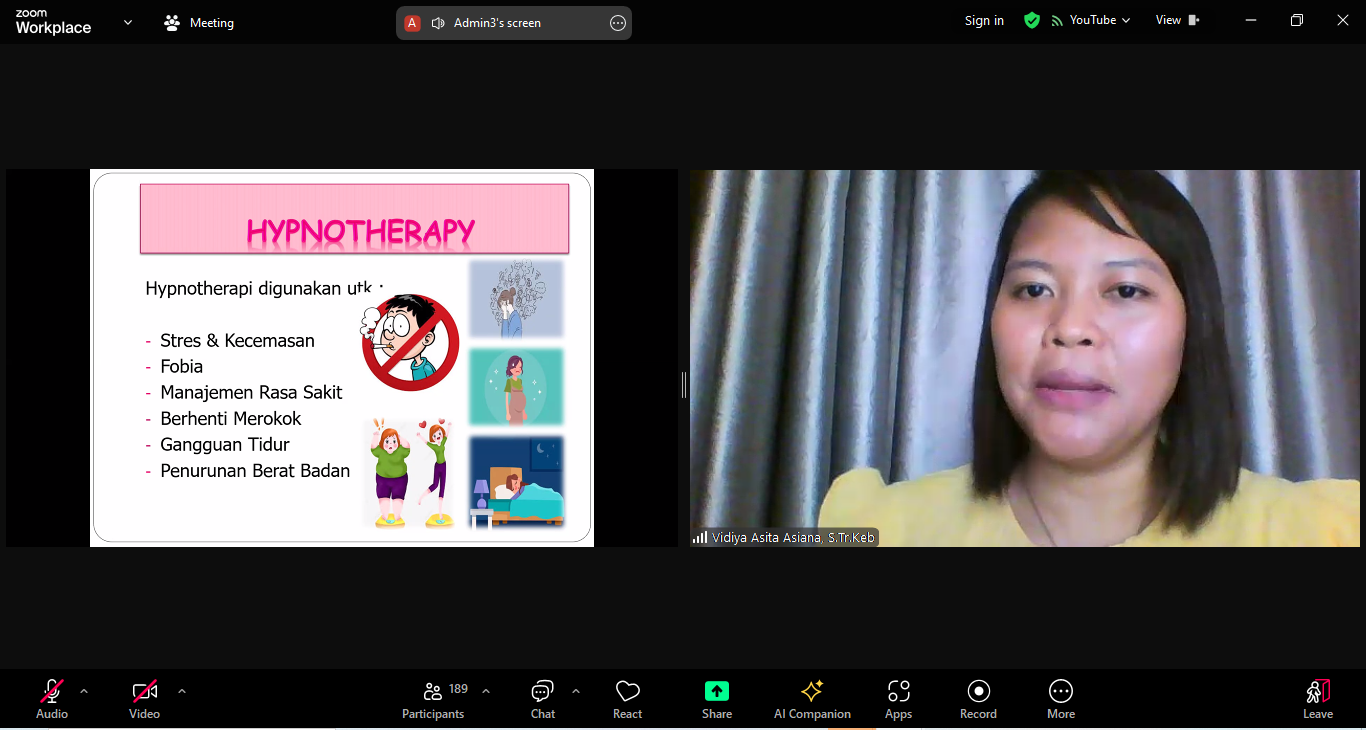Restore down the Zoom window
Screen dimensions: 1366x730
click(1297, 20)
